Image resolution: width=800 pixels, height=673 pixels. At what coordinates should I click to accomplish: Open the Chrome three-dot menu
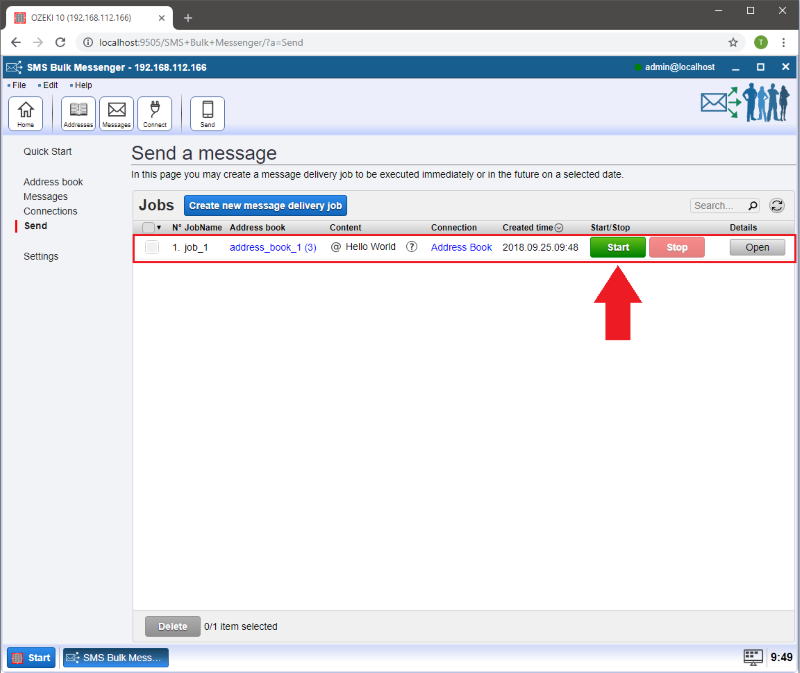(783, 42)
